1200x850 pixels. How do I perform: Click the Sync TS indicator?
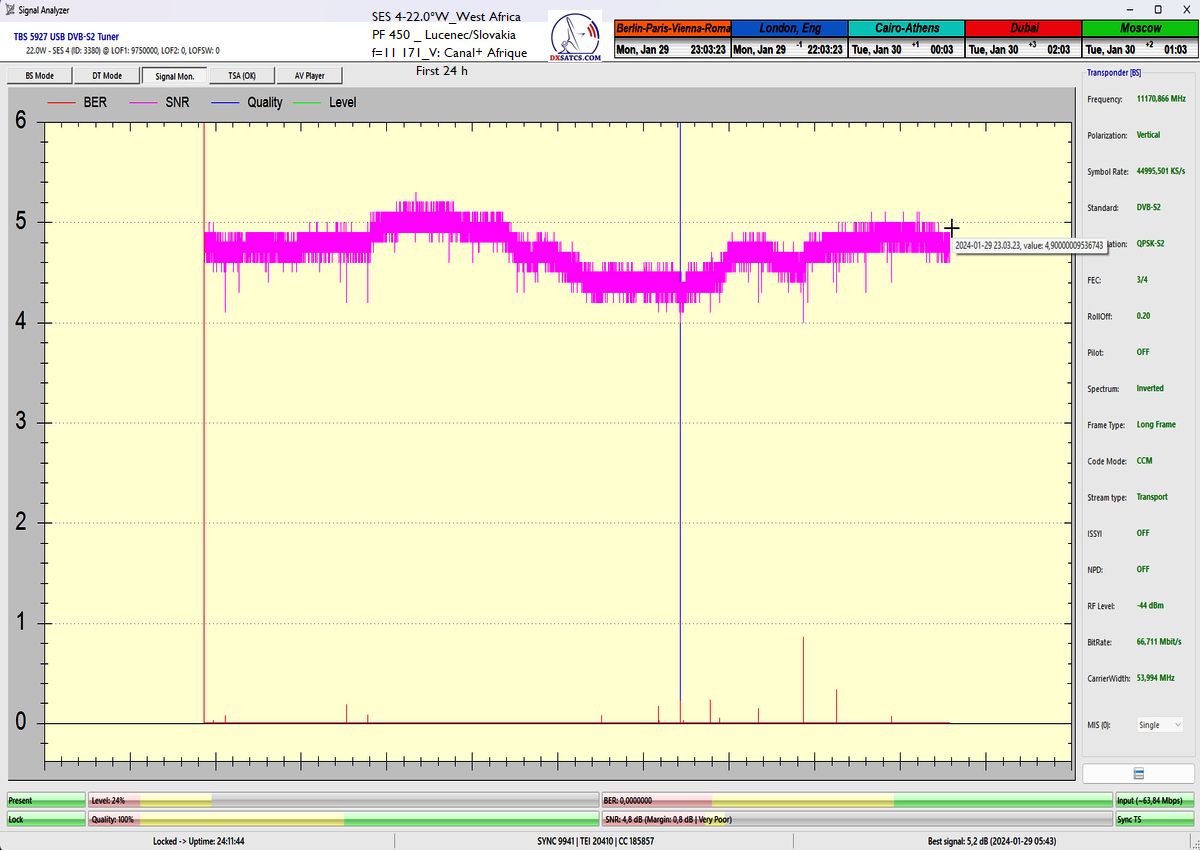click(x=1154, y=819)
